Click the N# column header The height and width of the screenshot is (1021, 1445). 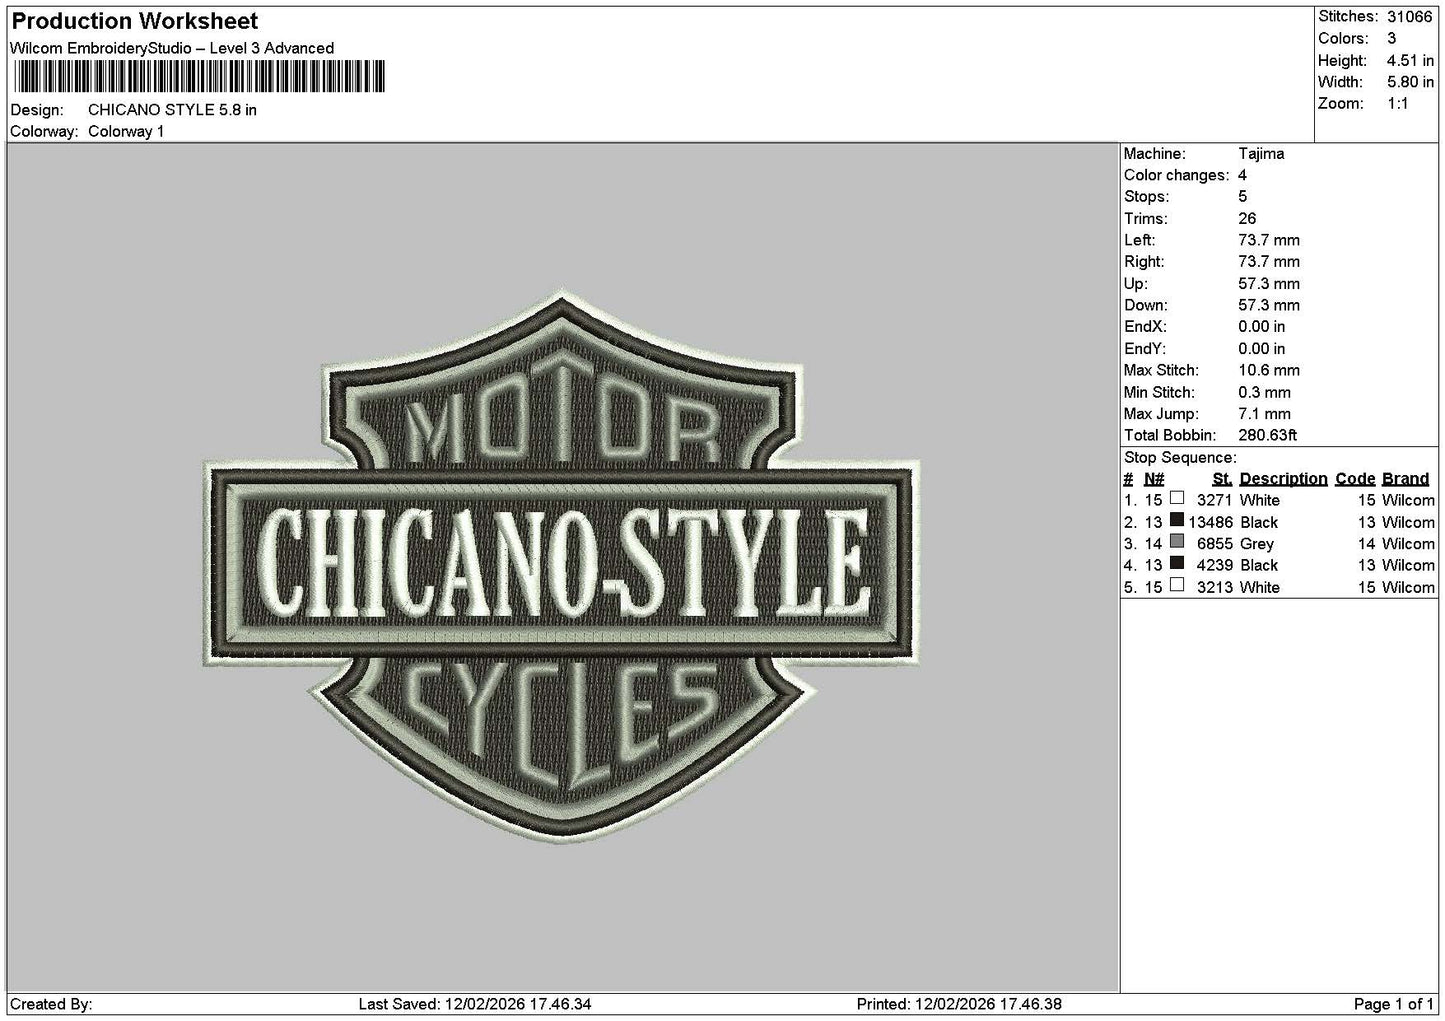[x=1154, y=479]
